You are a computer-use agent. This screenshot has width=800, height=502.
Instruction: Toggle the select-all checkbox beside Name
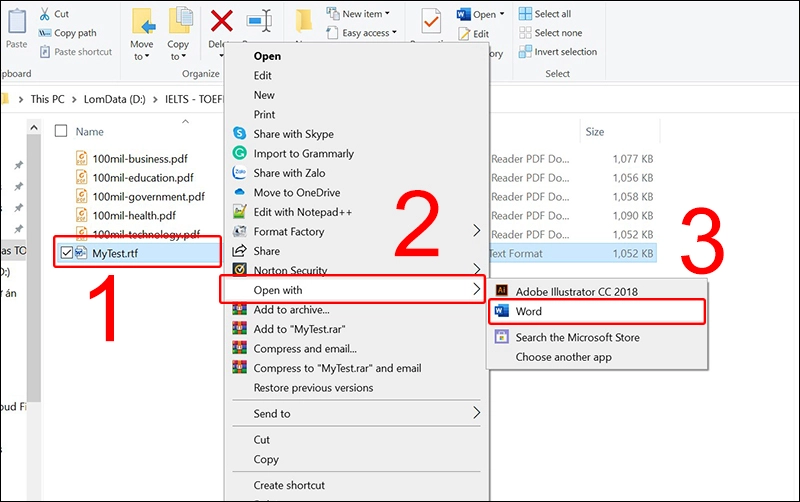61,131
